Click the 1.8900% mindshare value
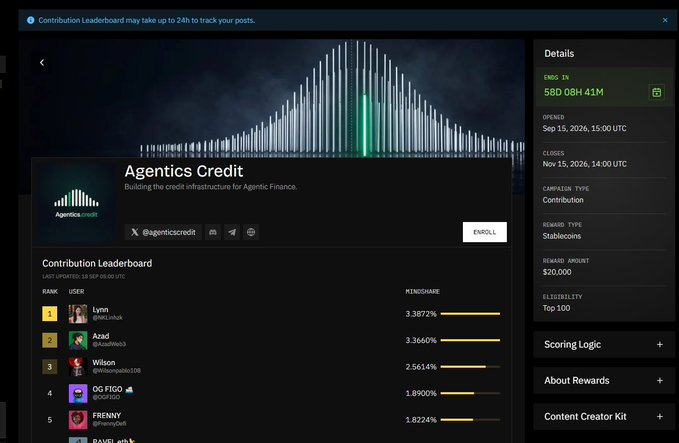The height and width of the screenshot is (443, 679). point(421,393)
